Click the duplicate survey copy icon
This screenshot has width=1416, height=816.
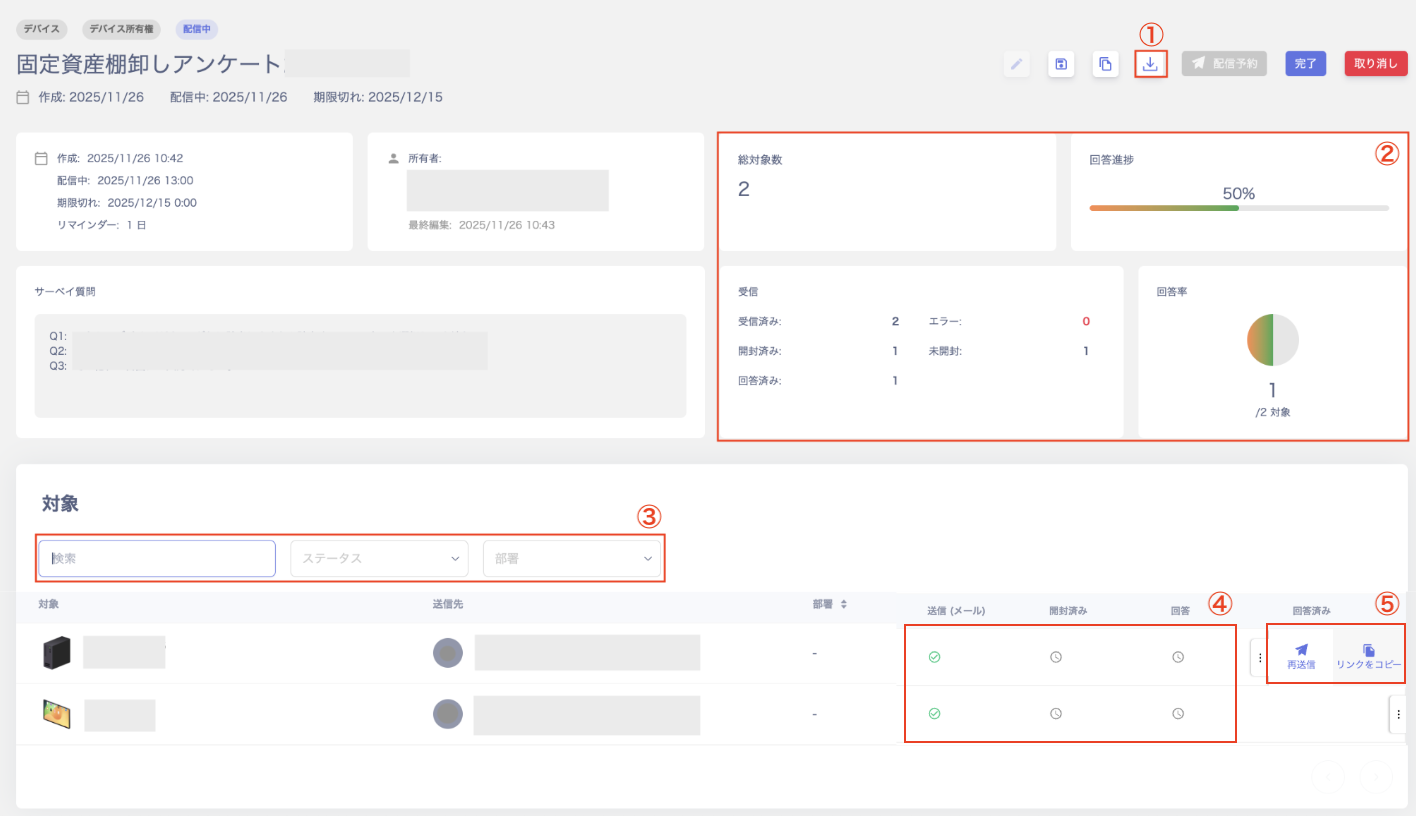pyautogui.click(x=1105, y=64)
